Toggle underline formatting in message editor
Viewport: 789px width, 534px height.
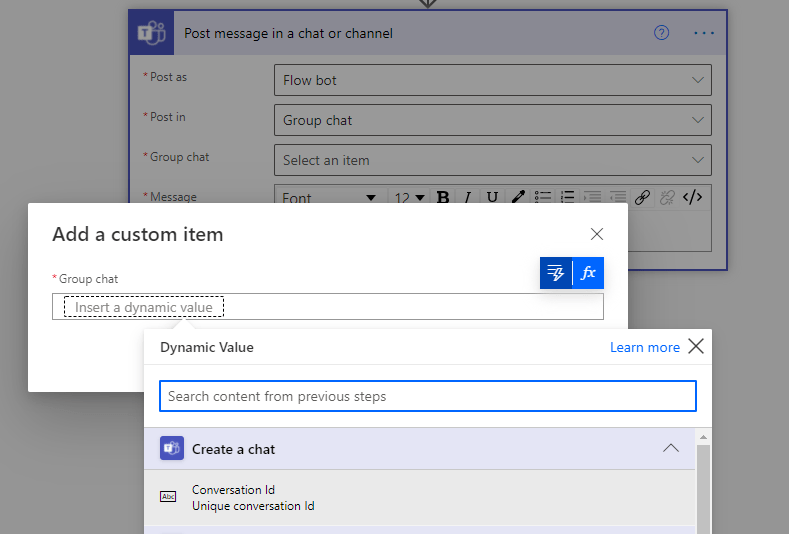pyautogui.click(x=492, y=197)
